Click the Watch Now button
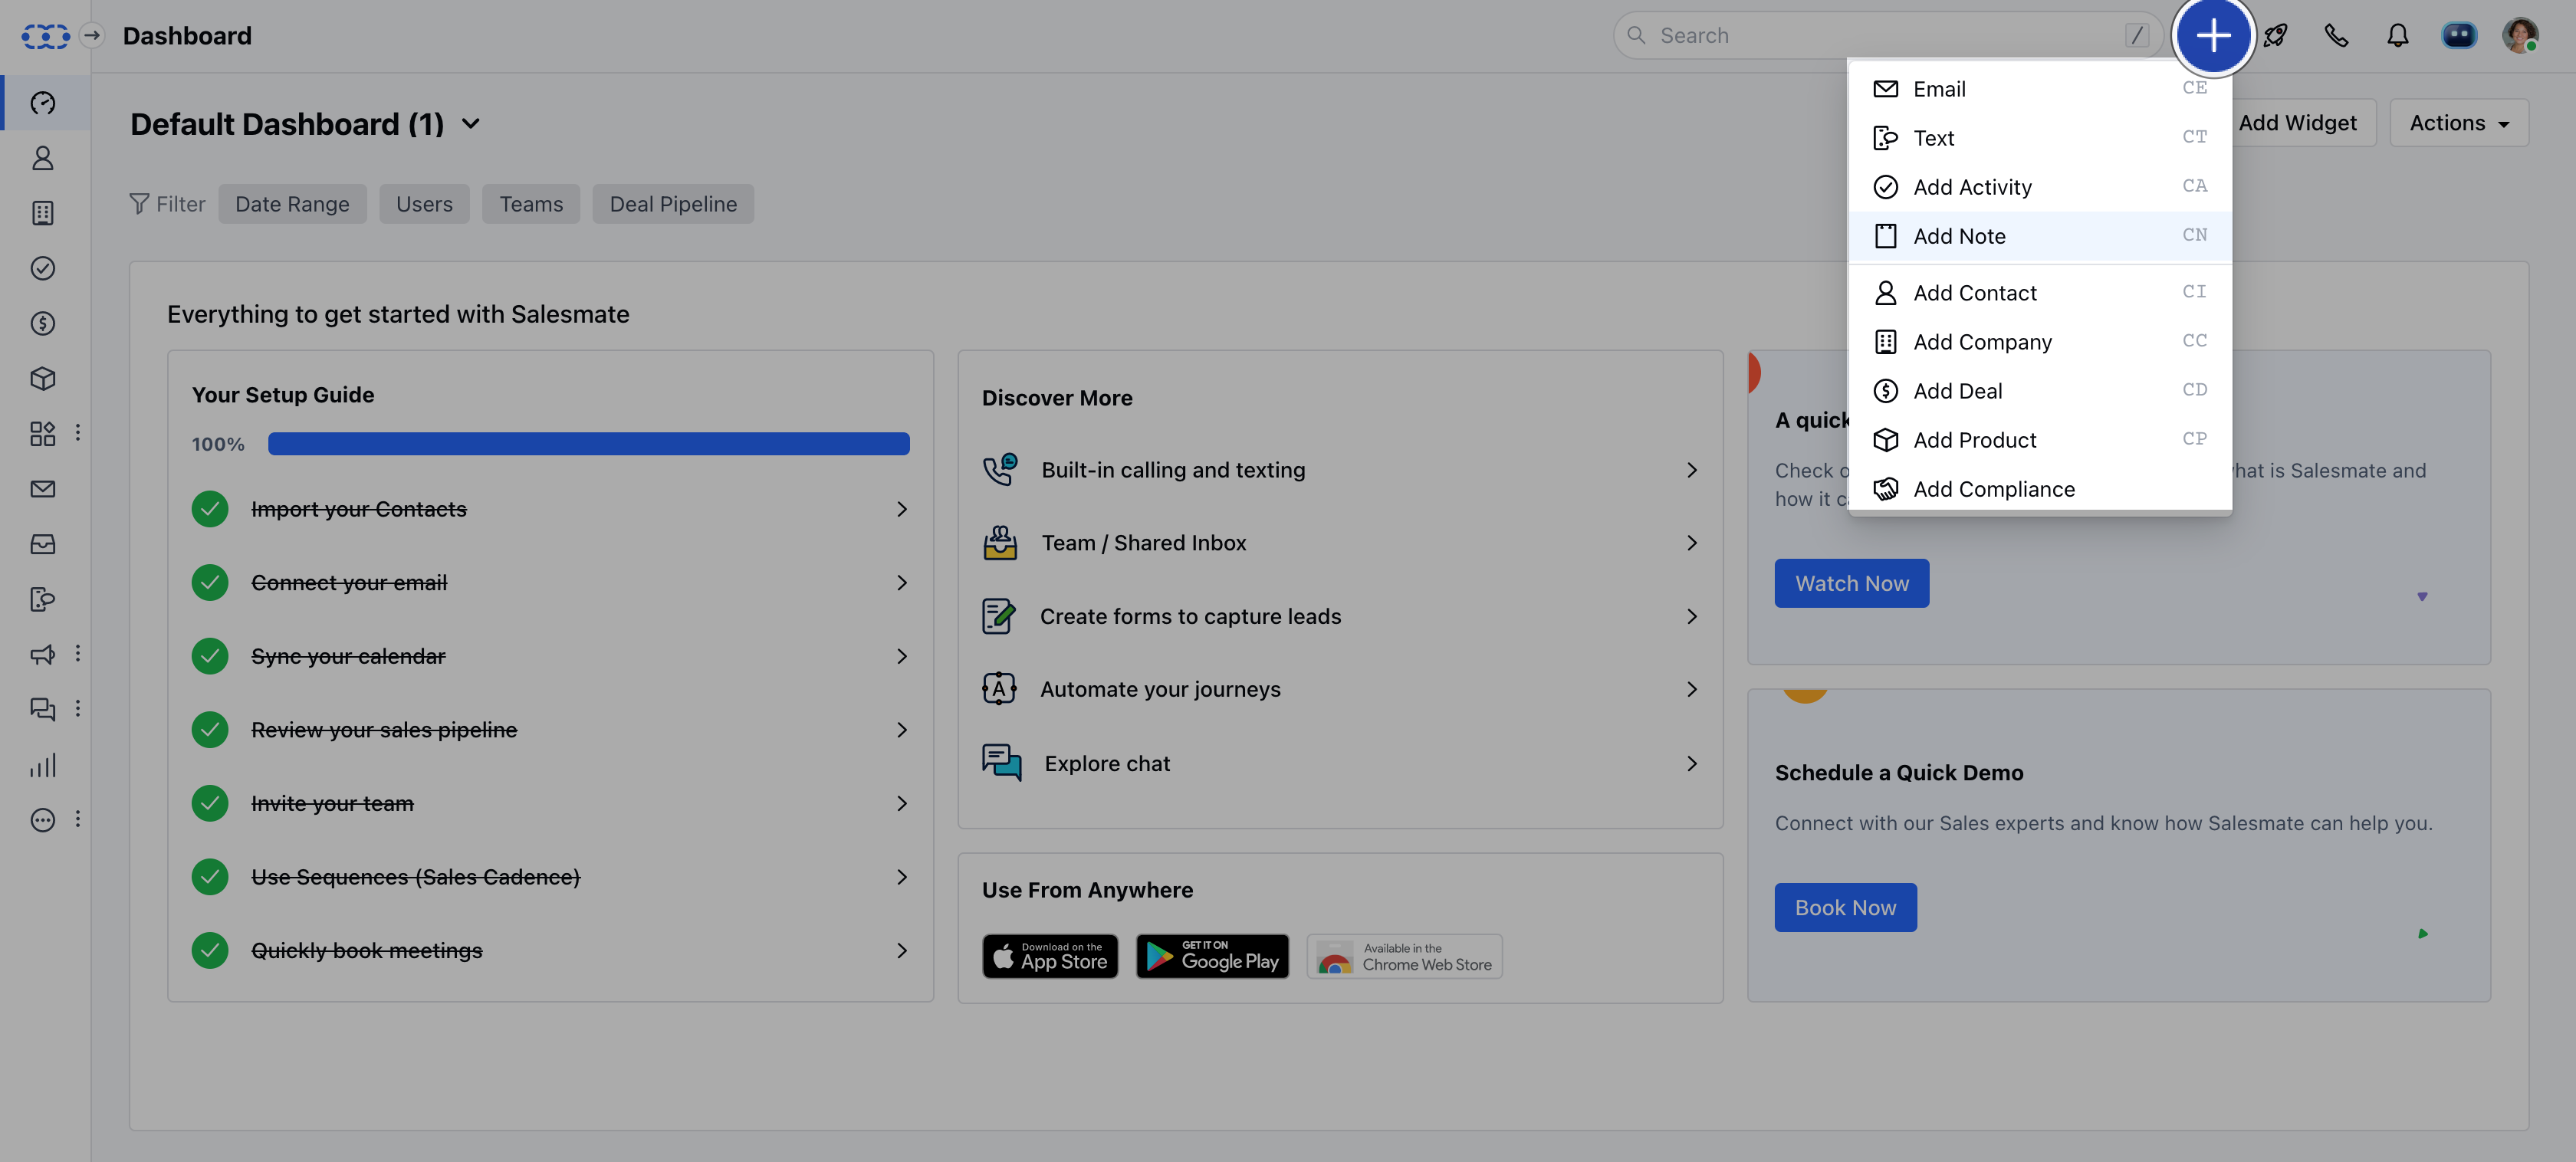Image resolution: width=2576 pixels, height=1162 pixels. pos(1851,583)
